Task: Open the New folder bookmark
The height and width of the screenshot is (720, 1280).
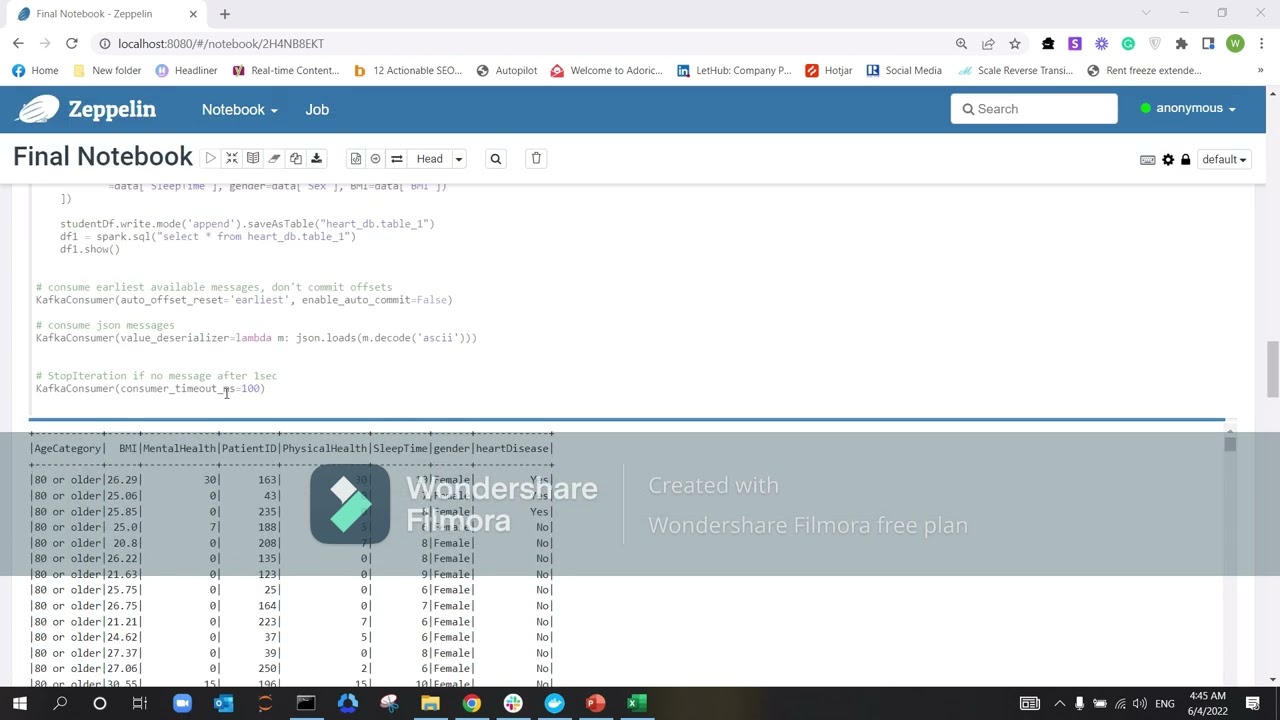Action: coord(106,70)
